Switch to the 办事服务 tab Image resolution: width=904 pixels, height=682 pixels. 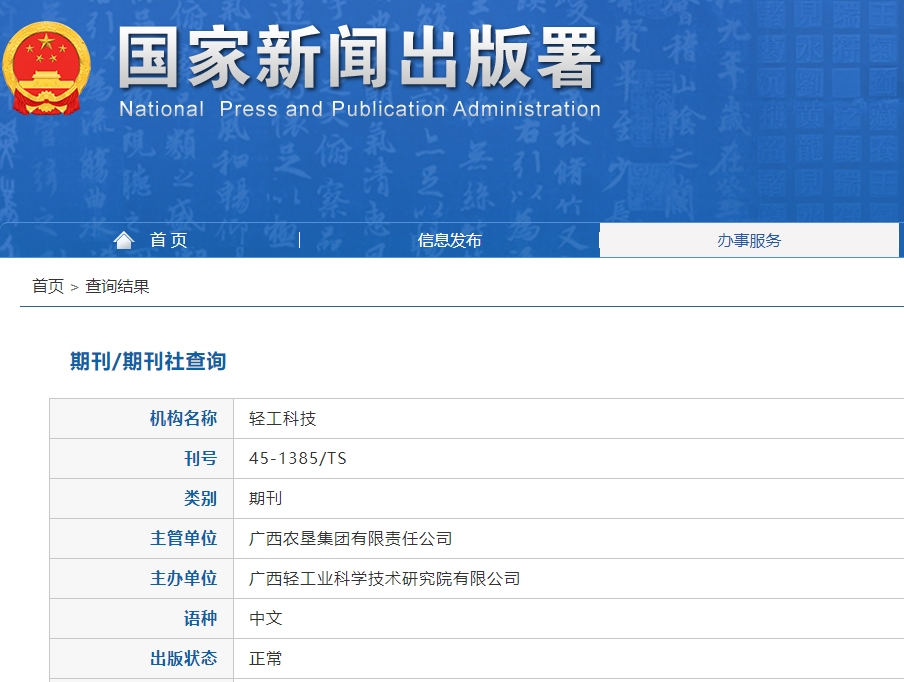pyautogui.click(x=749, y=240)
